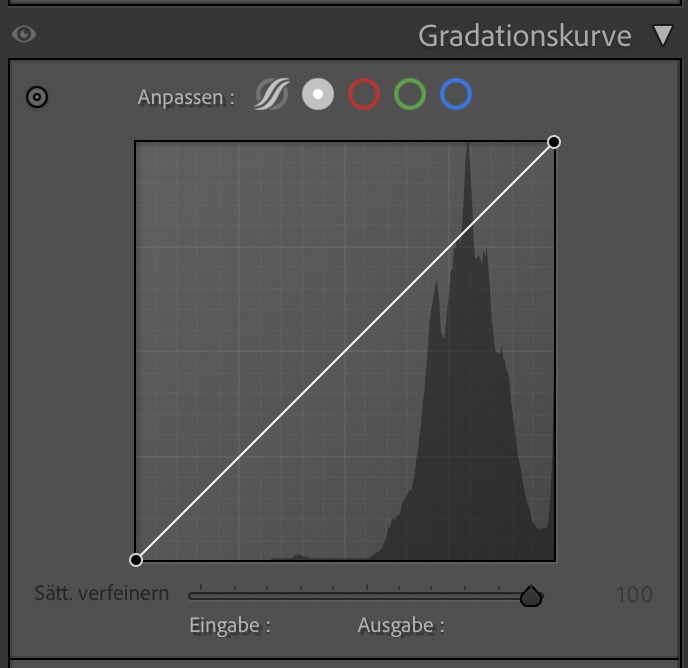Viewport: 688px width, 668px height.
Task: Click the bottom-left black point of curve
Action: pyautogui.click(x=136, y=559)
